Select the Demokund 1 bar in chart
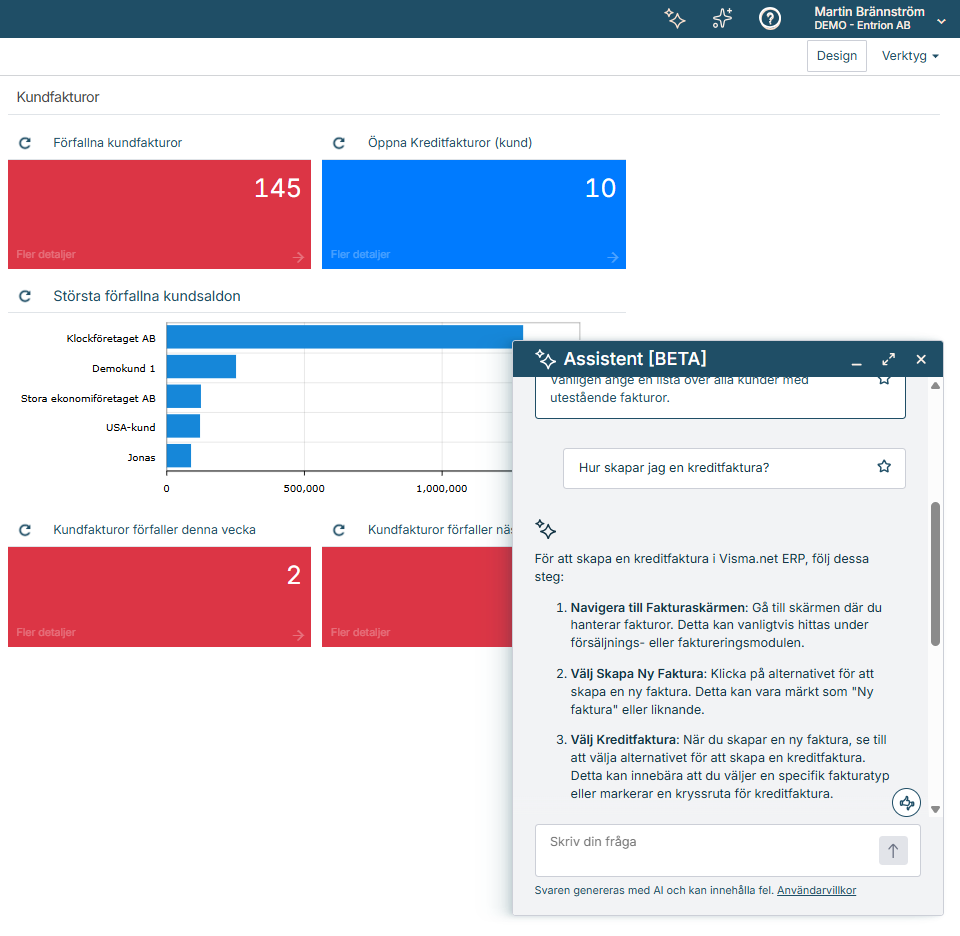The image size is (960, 936). (201, 367)
